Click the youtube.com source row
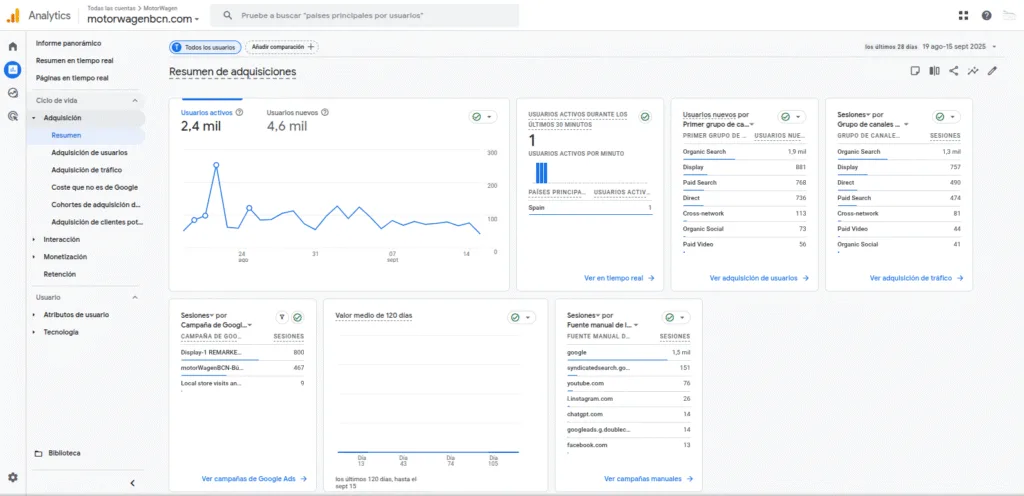This screenshot has height=496, width=1024. (629, 383)
